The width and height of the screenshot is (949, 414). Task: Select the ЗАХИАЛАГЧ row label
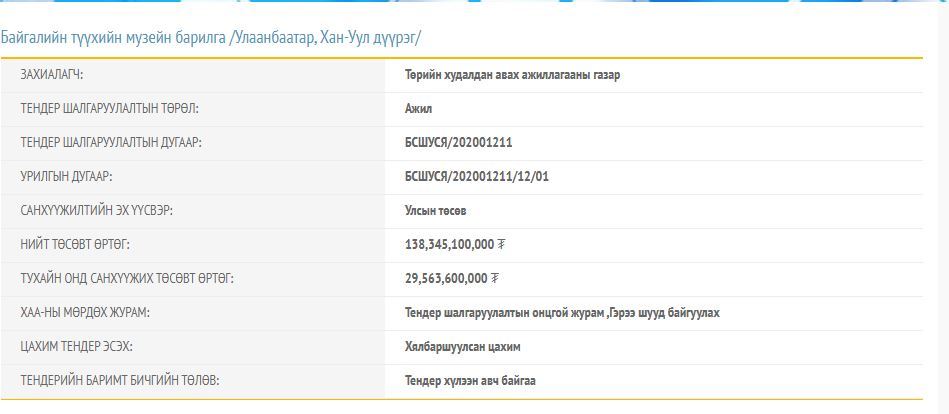[x=51, y=75]
